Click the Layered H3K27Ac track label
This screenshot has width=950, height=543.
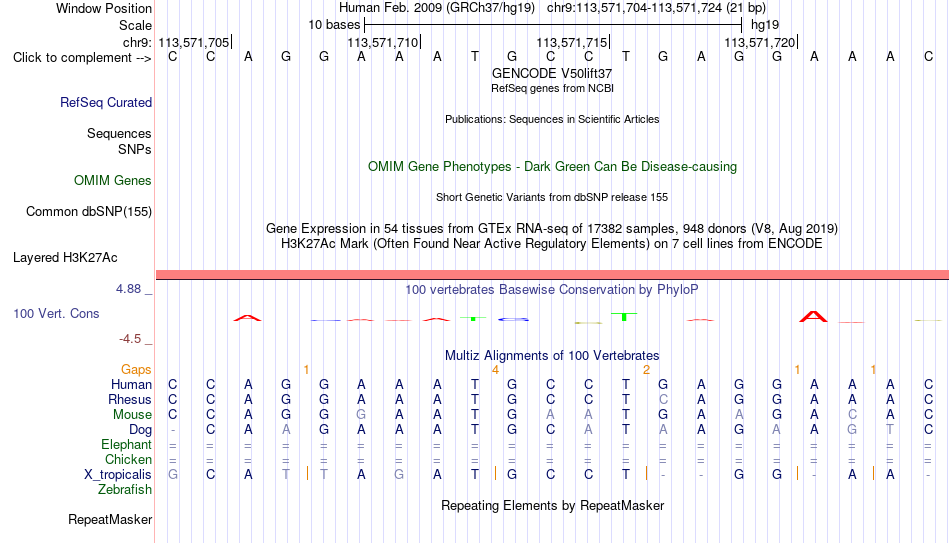pos(65,258)
